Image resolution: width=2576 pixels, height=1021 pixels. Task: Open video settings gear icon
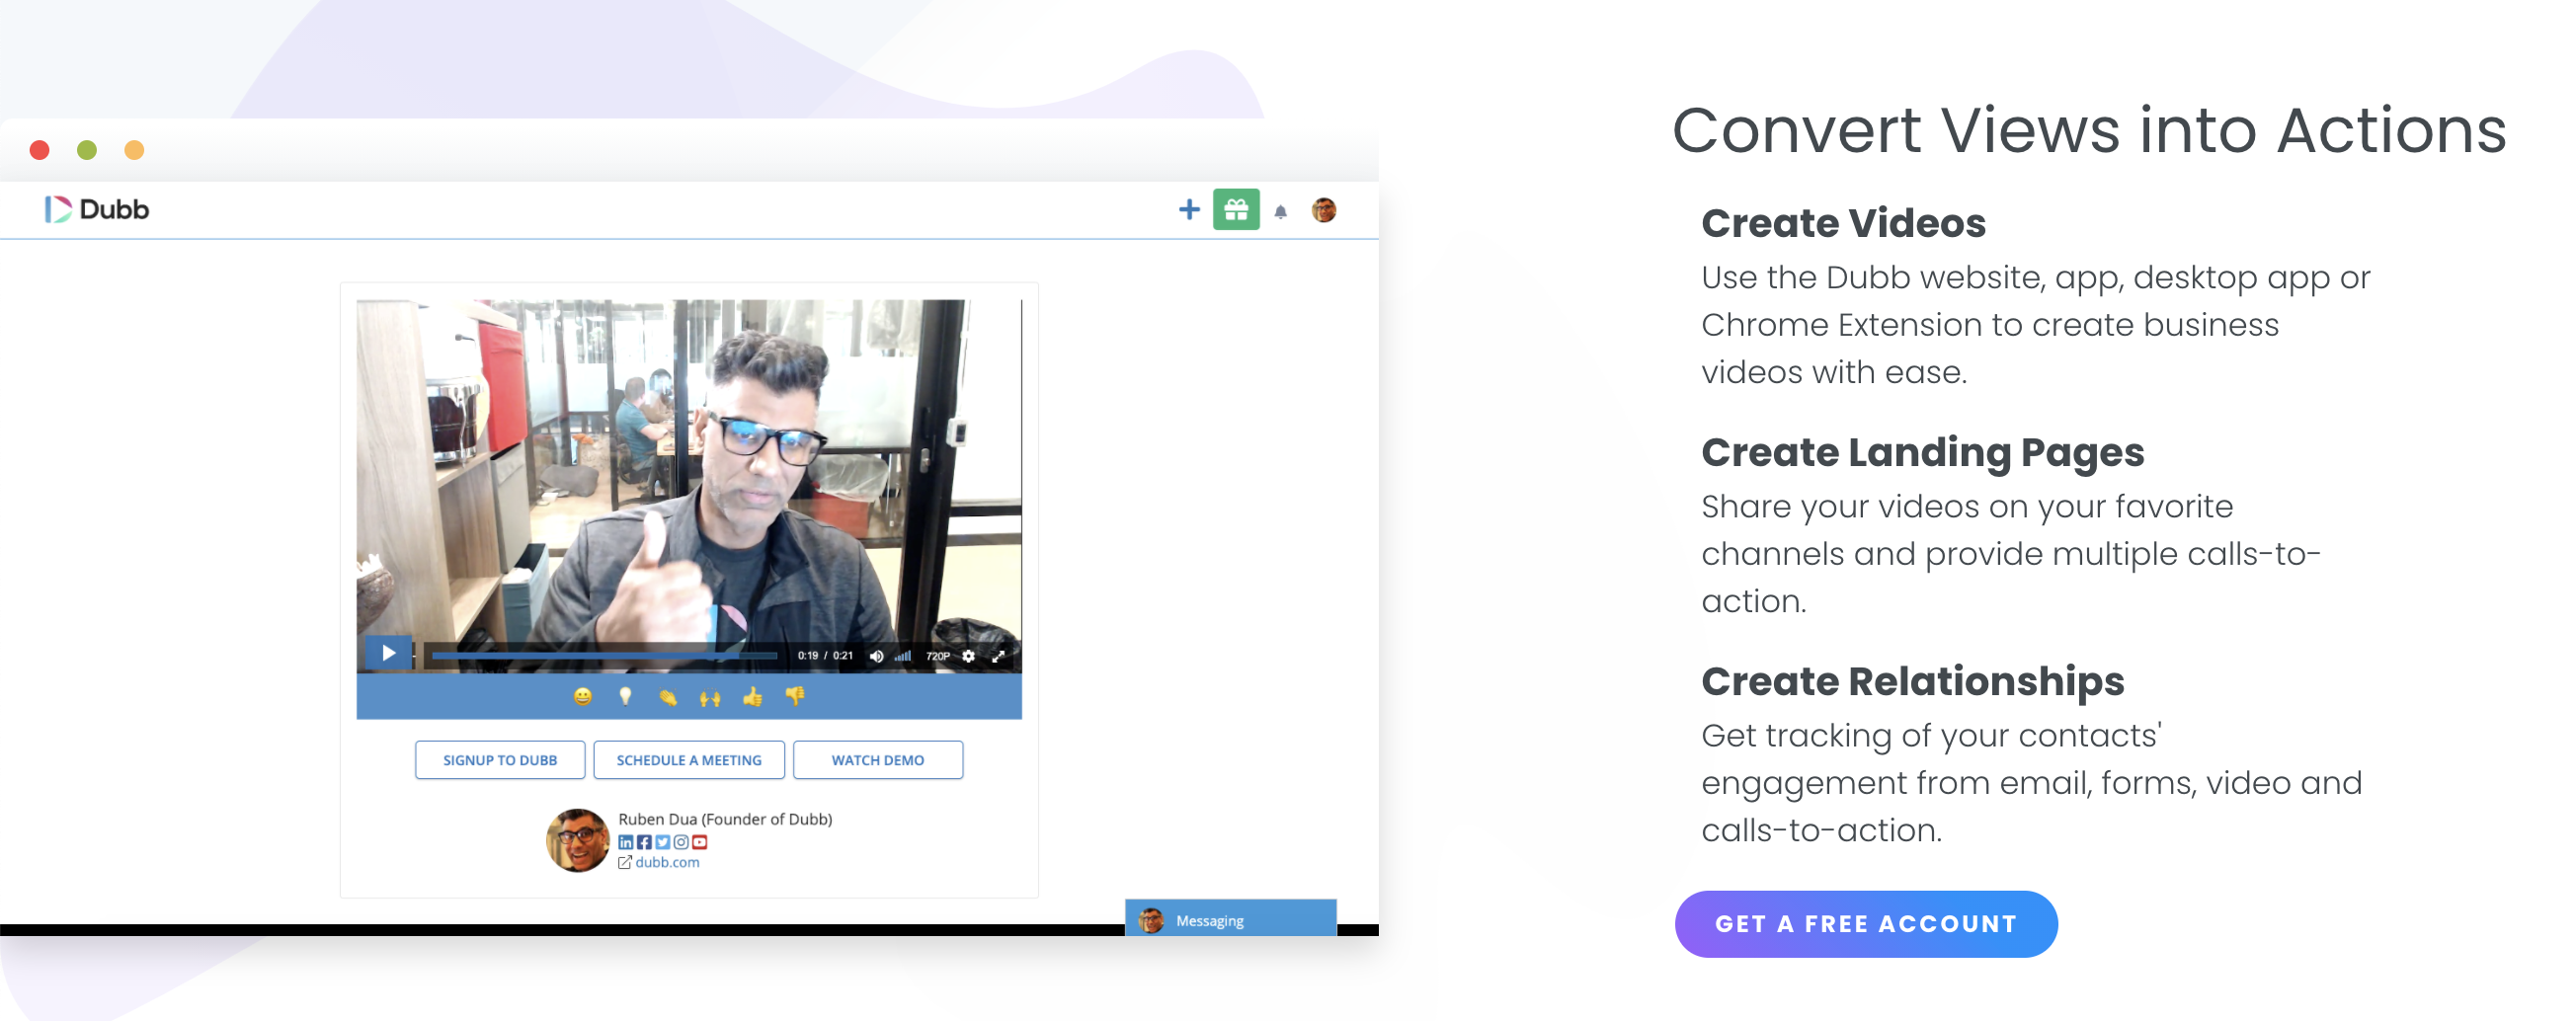coord(968,656)
